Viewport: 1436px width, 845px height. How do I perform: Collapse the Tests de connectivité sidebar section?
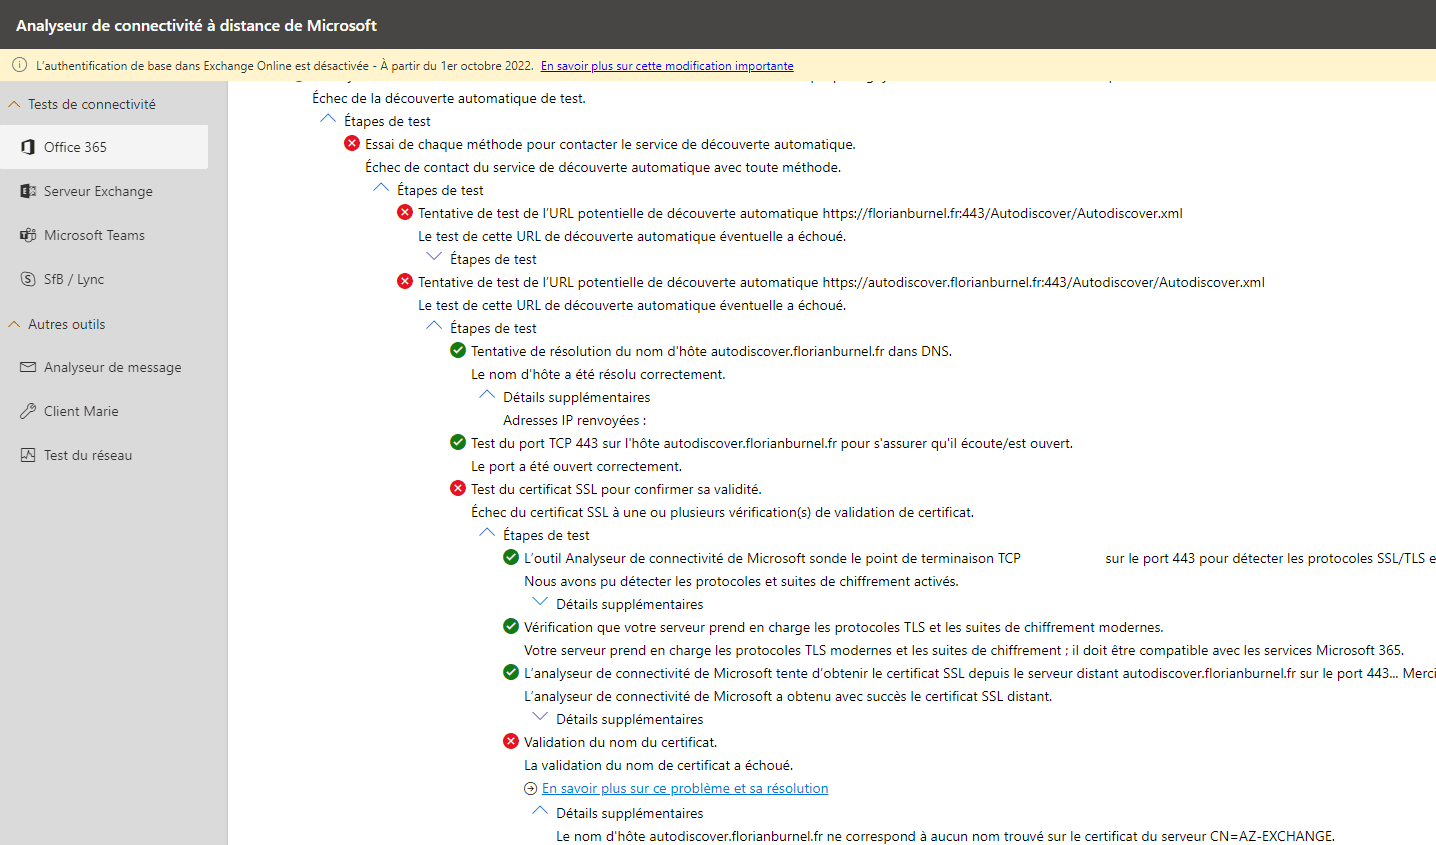13,102
